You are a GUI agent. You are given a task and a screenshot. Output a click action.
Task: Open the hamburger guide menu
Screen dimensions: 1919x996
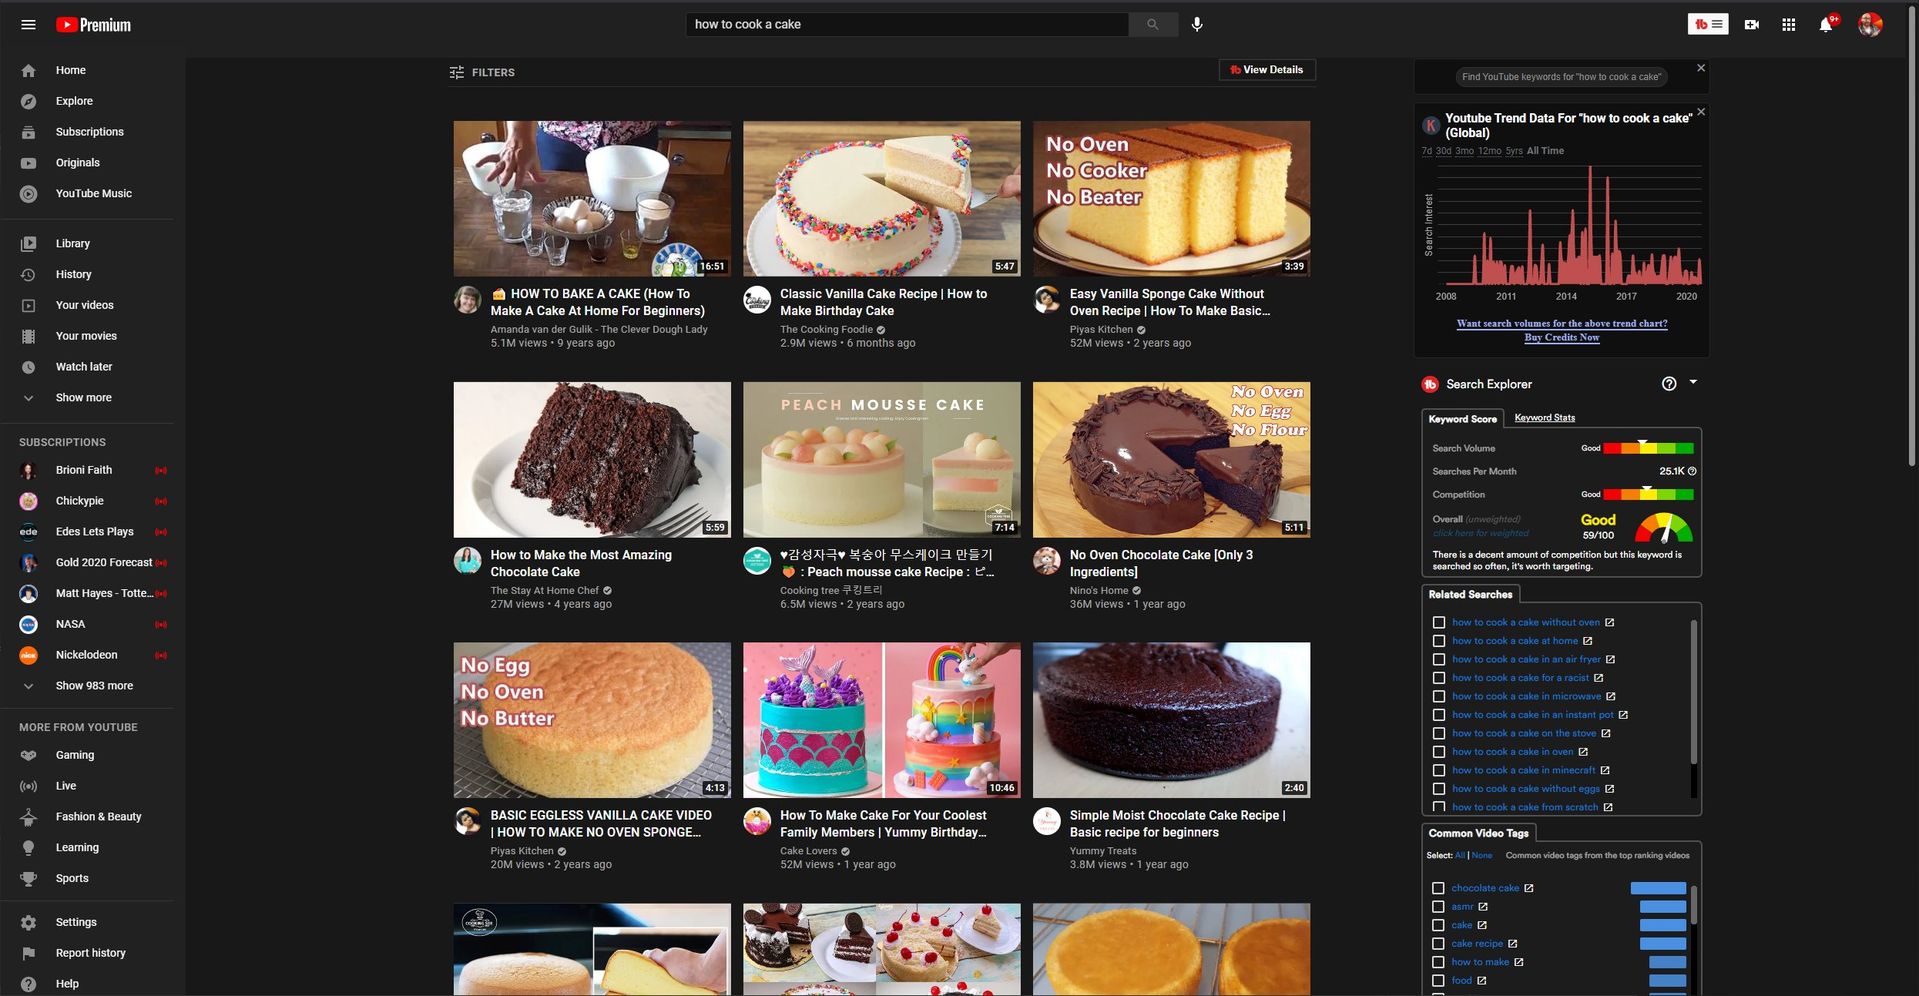click(28, 25)
